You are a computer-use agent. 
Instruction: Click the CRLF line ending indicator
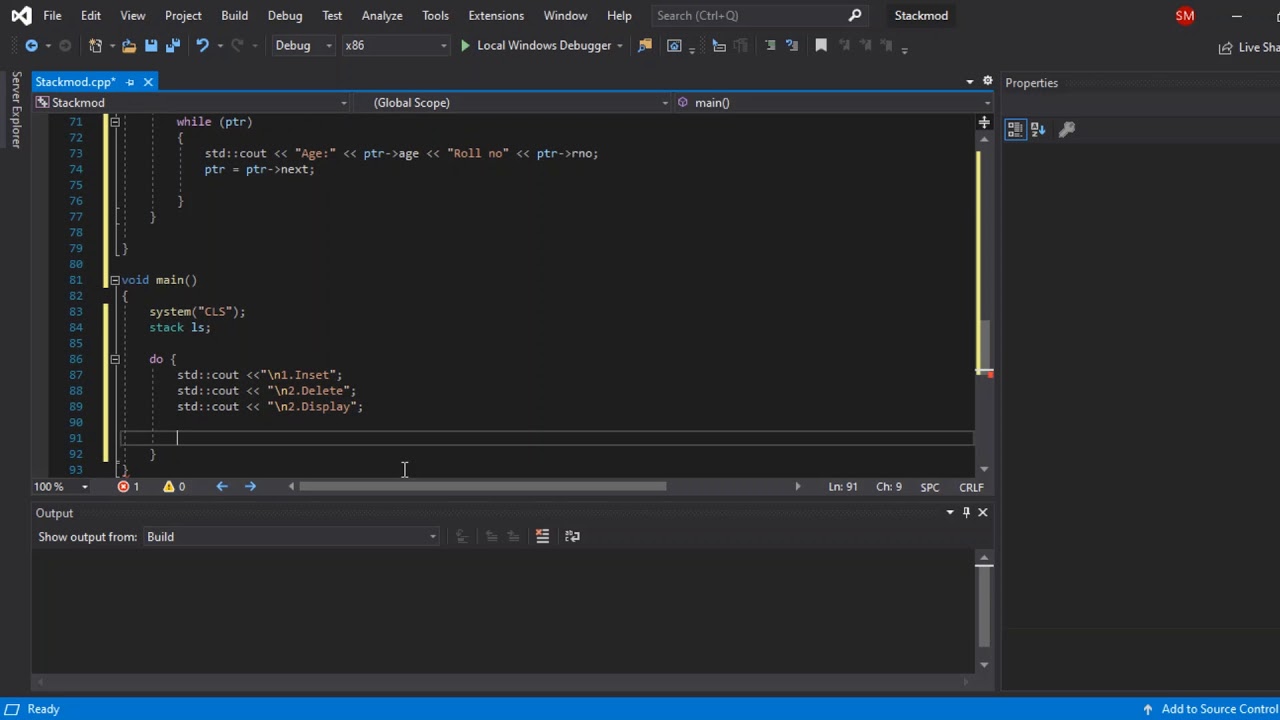coord(971,487)
